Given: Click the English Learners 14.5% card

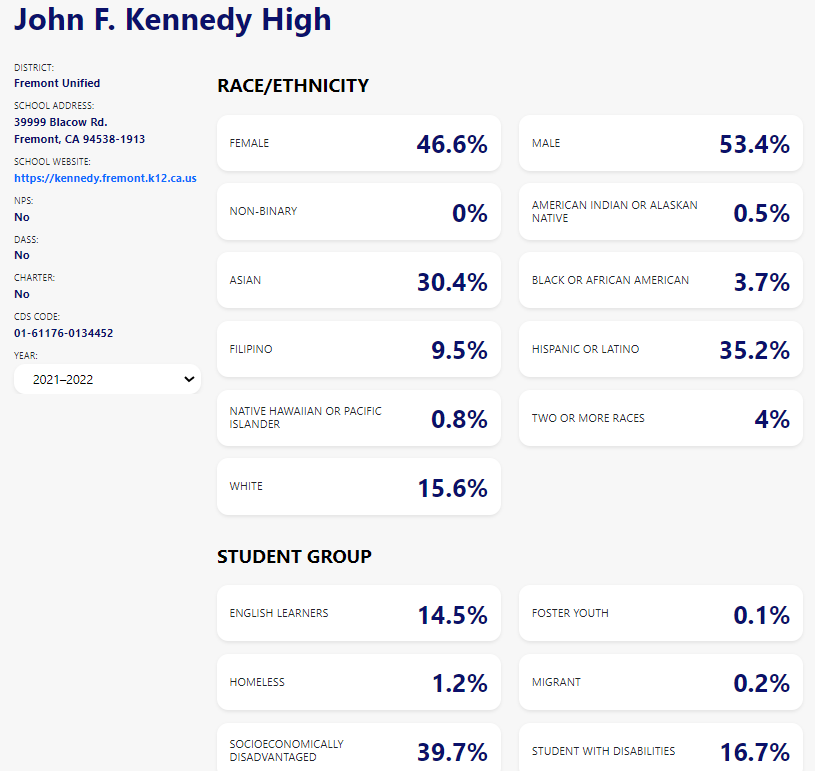Looking at the screenshot, I should pyautogui.click(x=358, y=614).
